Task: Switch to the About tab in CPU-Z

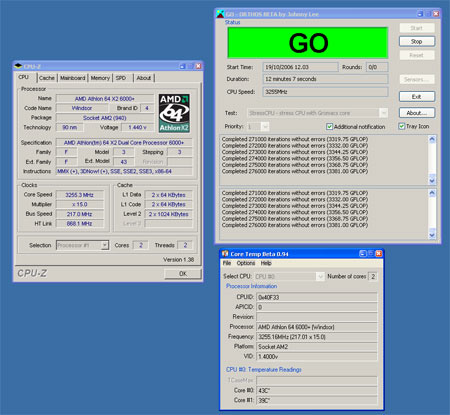Action: tap(144, 78)
